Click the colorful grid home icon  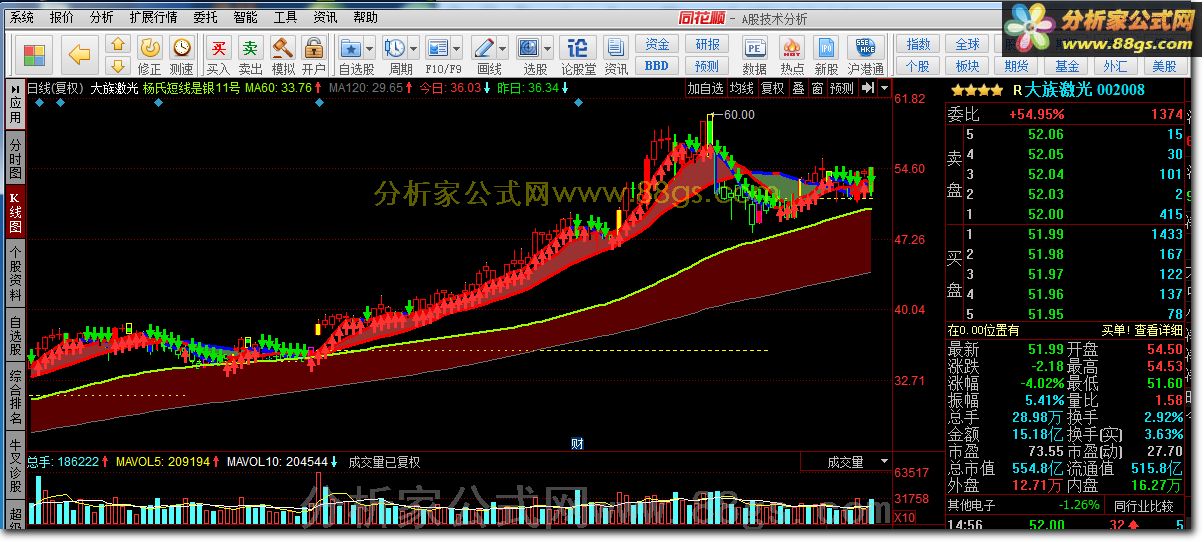pos(35,54)
